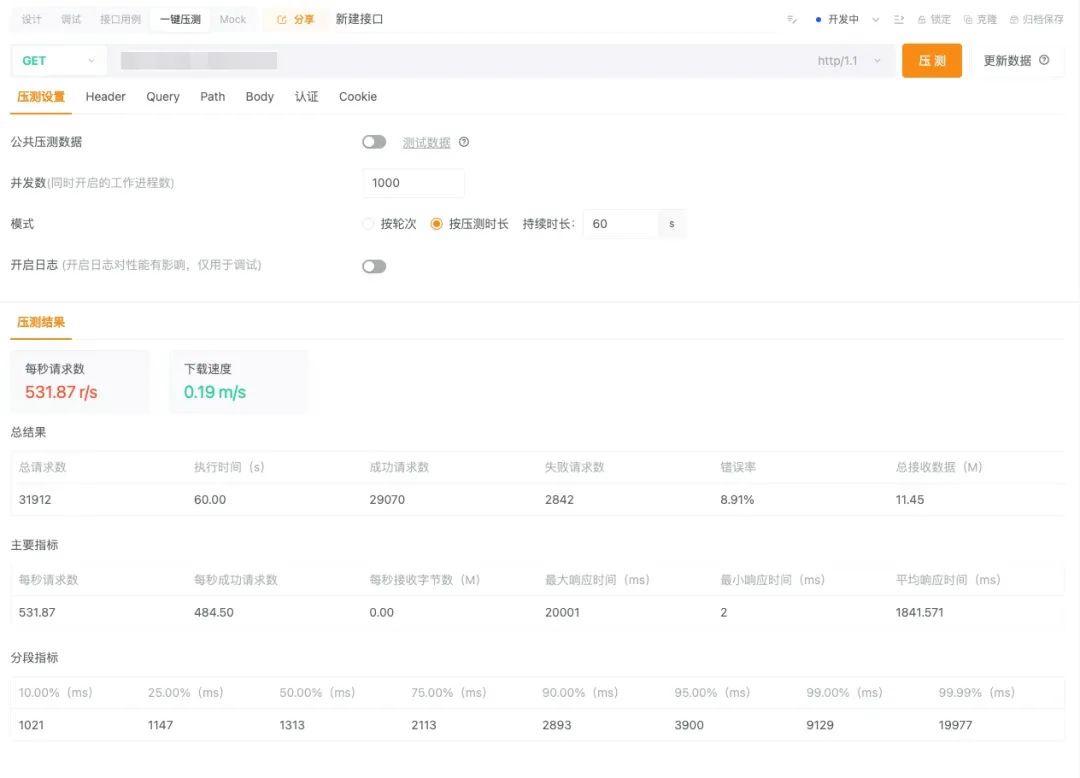Viewport: 1080px width, 778px height.
Task: Click the edit description icon near 开发中
Action: pyautogui.click(x=791, y=19)
